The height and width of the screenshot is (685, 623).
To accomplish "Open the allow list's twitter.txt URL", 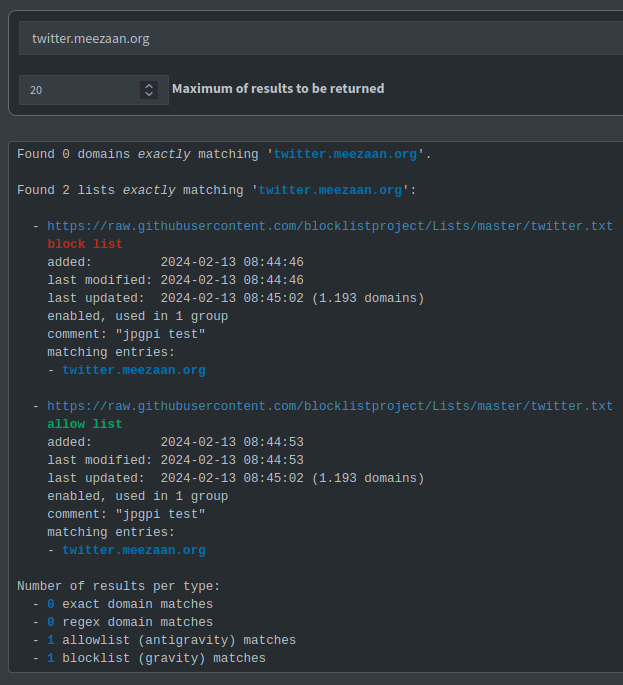I will tap(329, 406).
